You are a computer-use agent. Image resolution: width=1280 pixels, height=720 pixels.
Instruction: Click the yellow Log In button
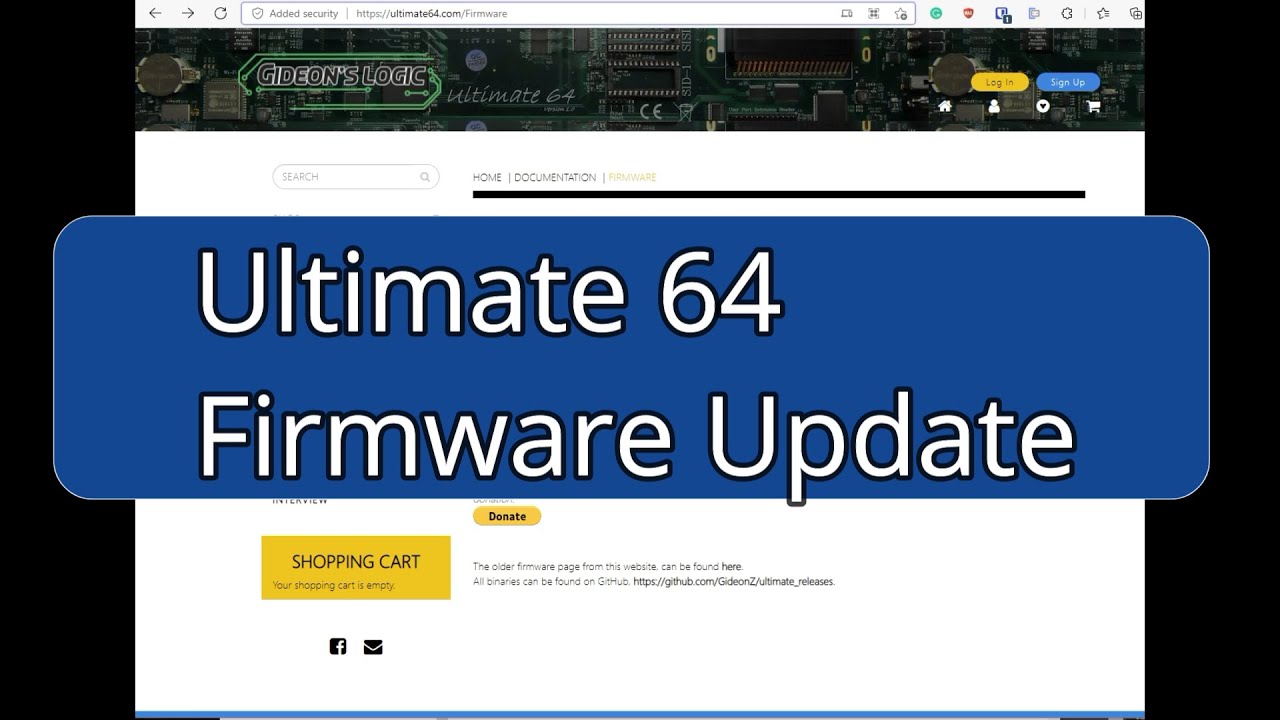tap(999, 82)
